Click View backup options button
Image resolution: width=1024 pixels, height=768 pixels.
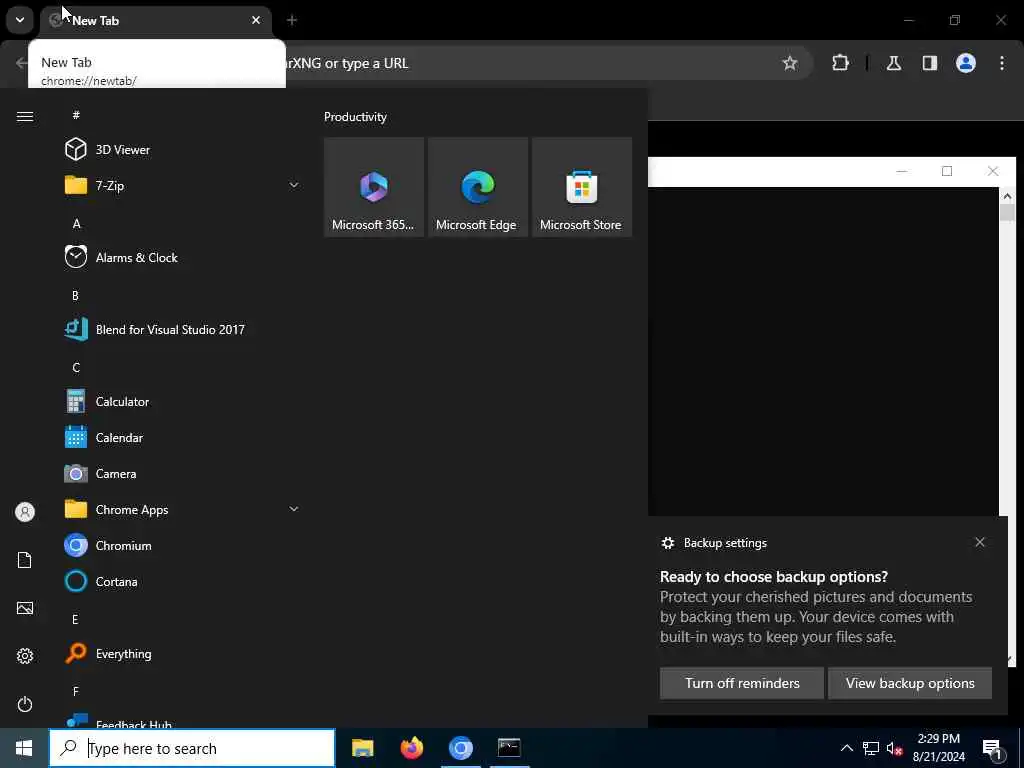coord(910,683)
